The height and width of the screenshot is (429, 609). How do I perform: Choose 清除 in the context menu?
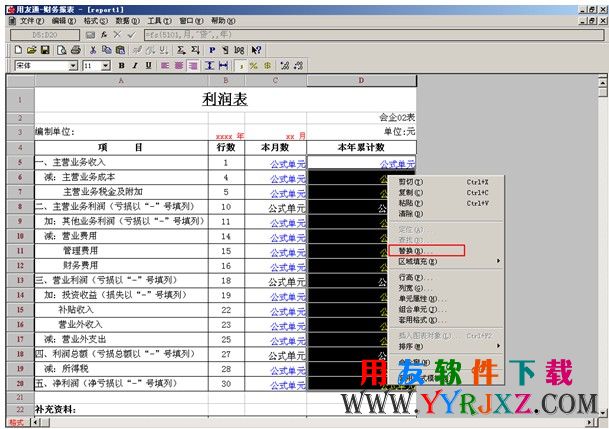click(x=446, y=214)
